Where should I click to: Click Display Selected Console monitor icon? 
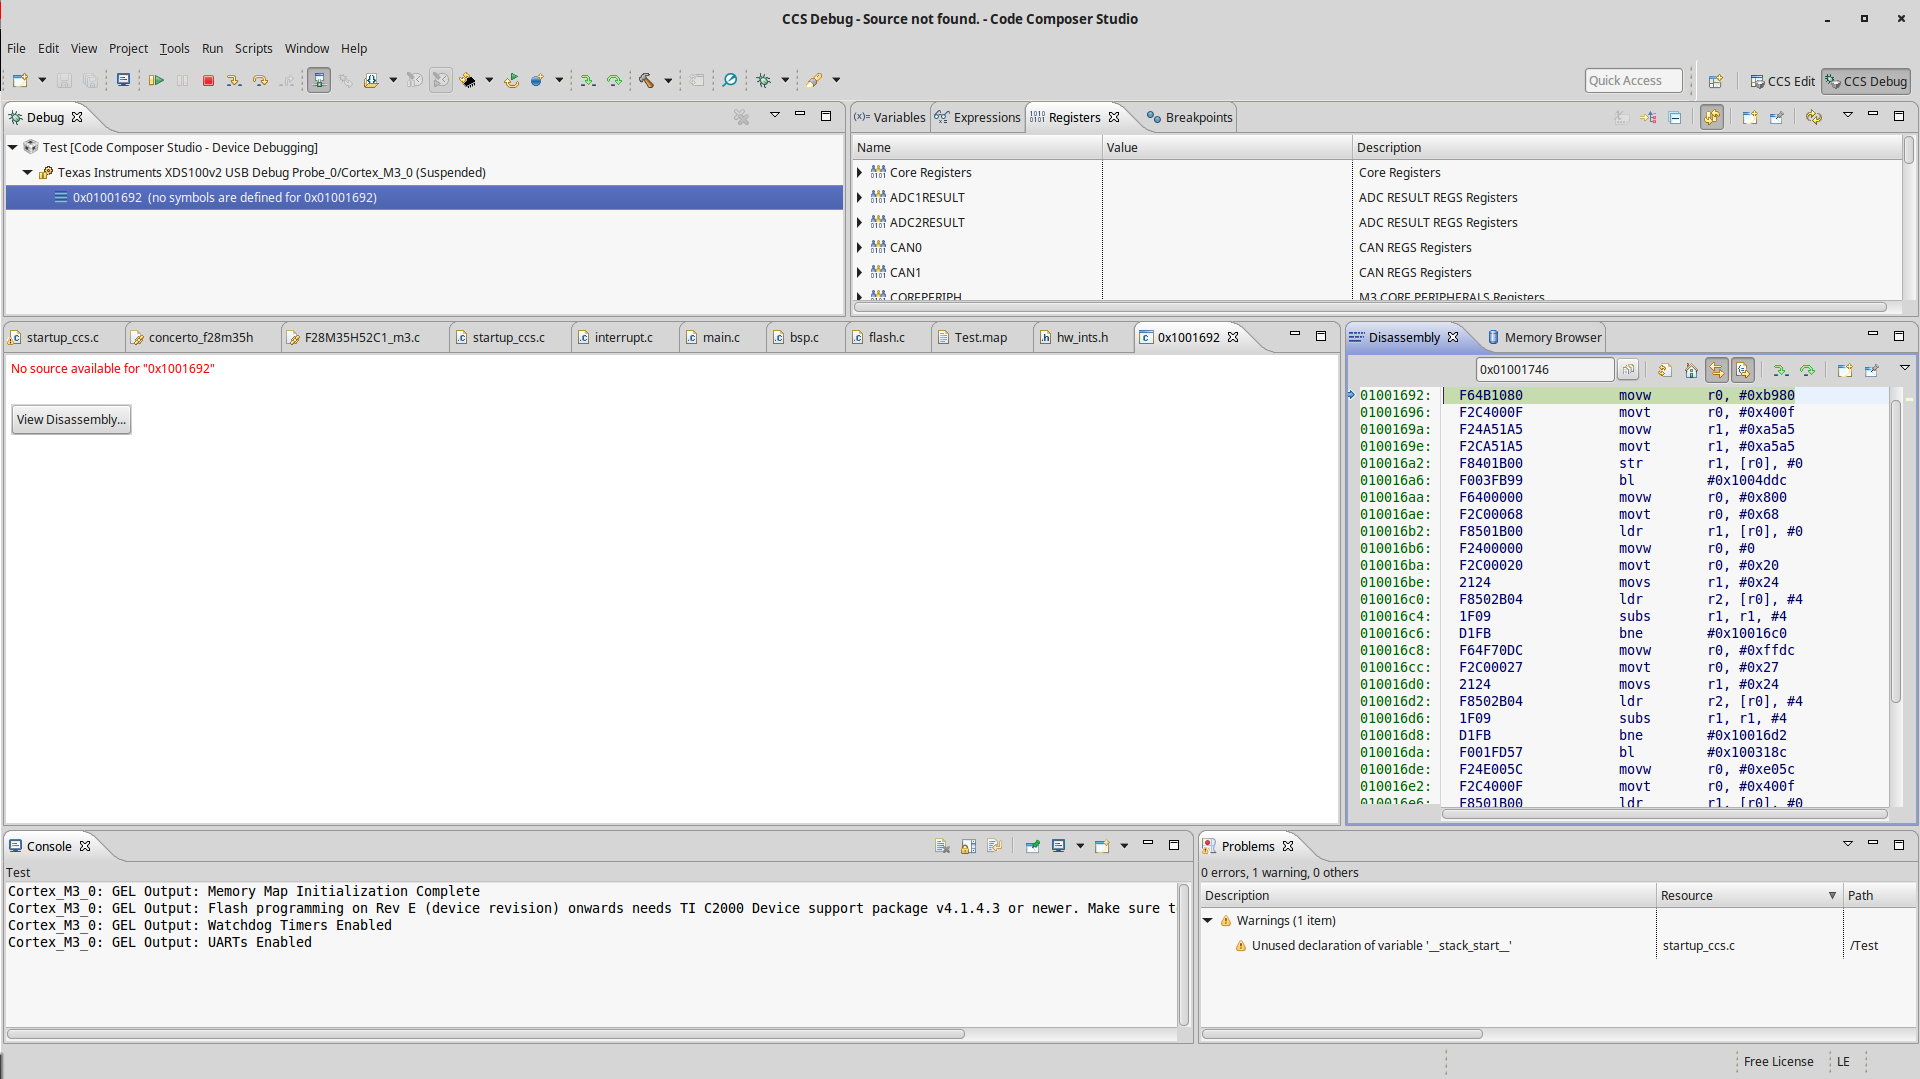click(1058, 846)
